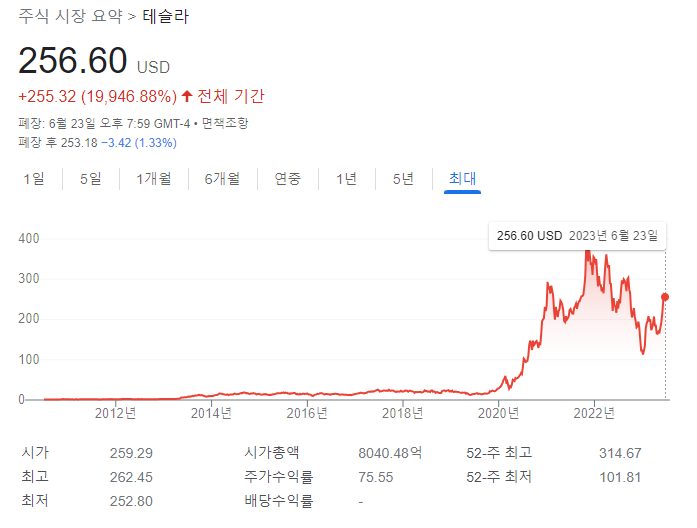Click the 52-주 최저 label
Screen dimensions: 697x528
(x=499, y=477)
